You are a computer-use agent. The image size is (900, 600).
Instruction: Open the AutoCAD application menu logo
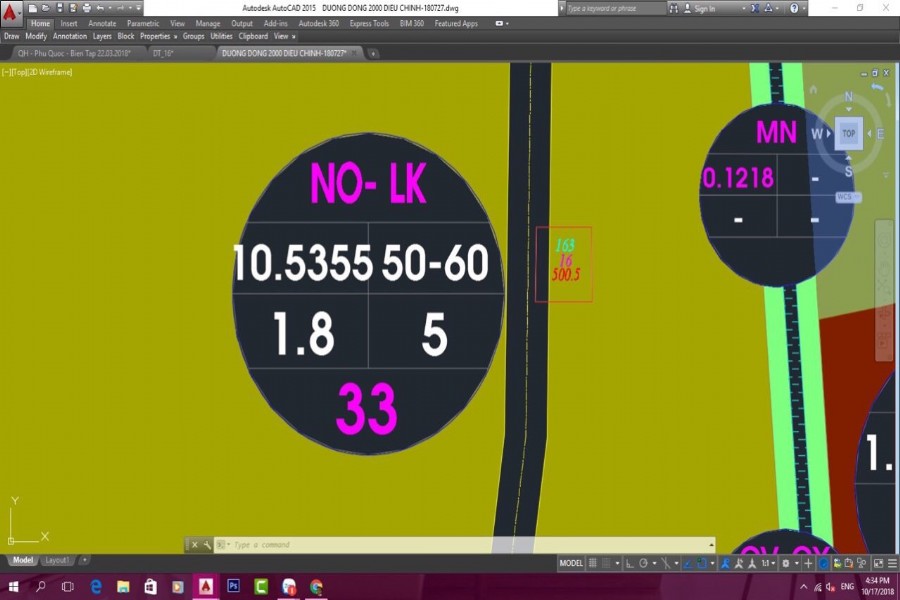click(x=12, y=13)
